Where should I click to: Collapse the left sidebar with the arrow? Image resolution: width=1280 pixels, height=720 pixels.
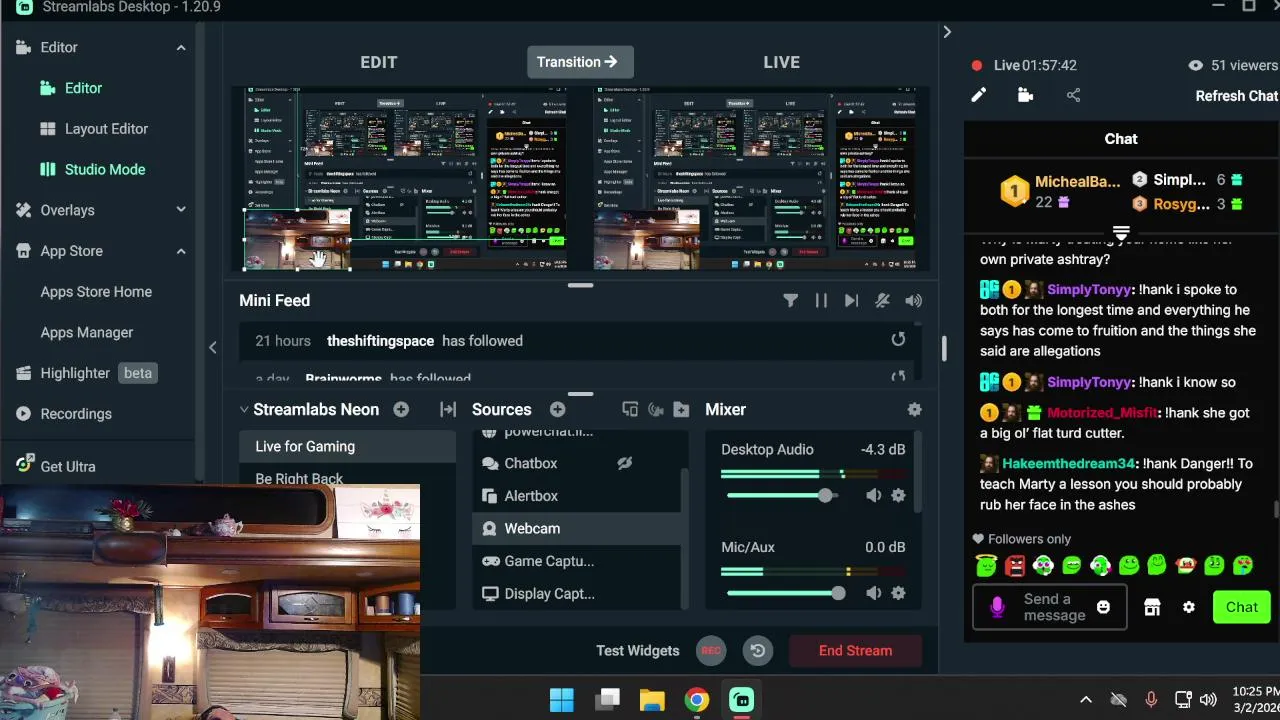coord(212,347)
